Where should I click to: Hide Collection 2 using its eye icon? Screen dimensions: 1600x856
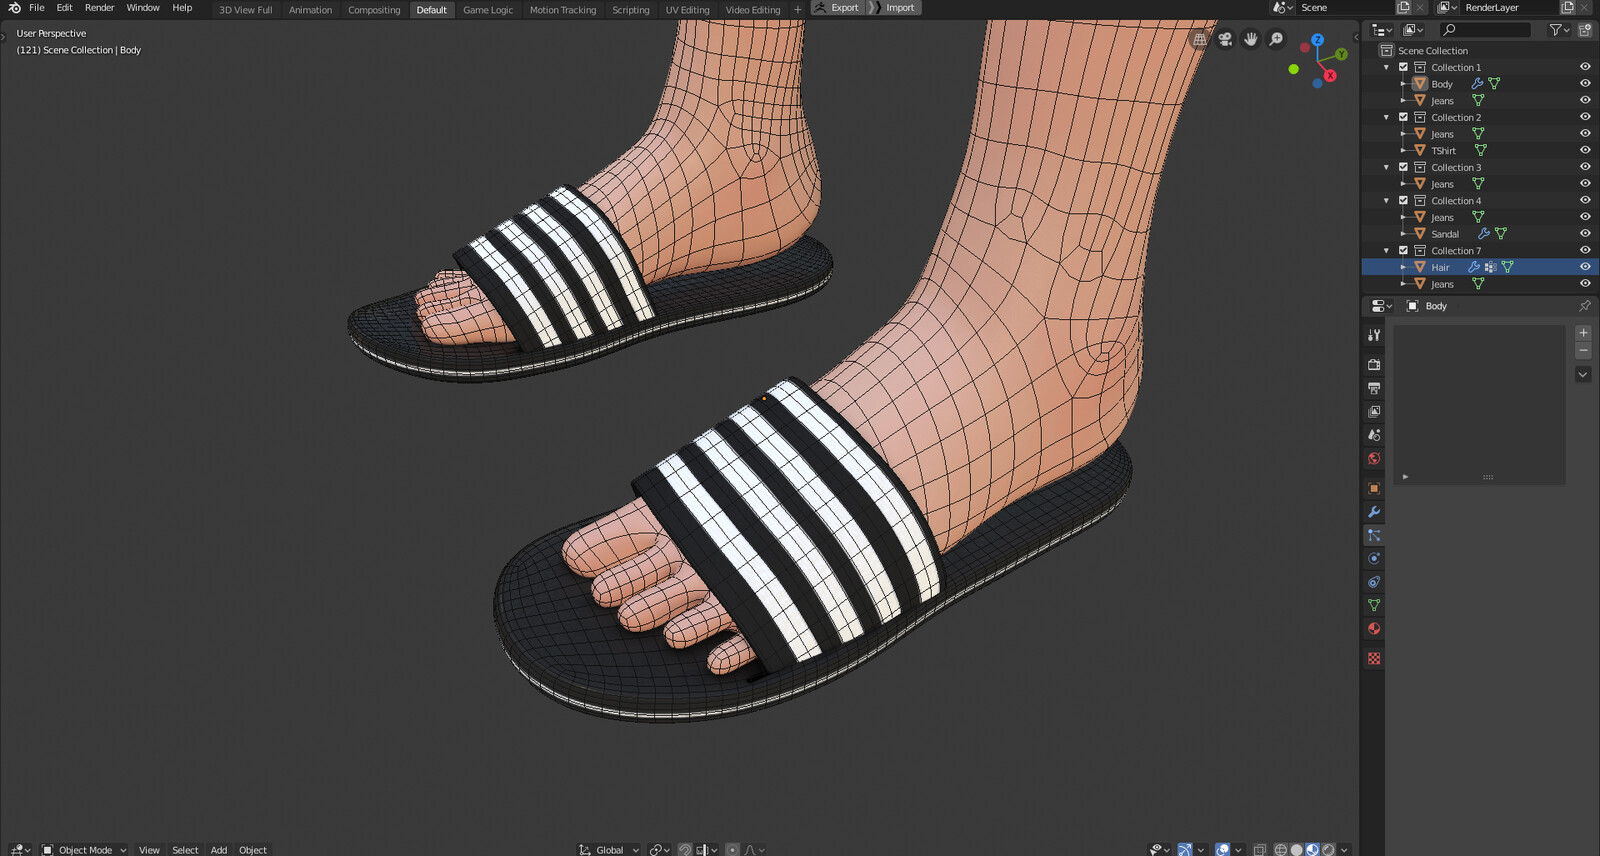click(1585, 117)
